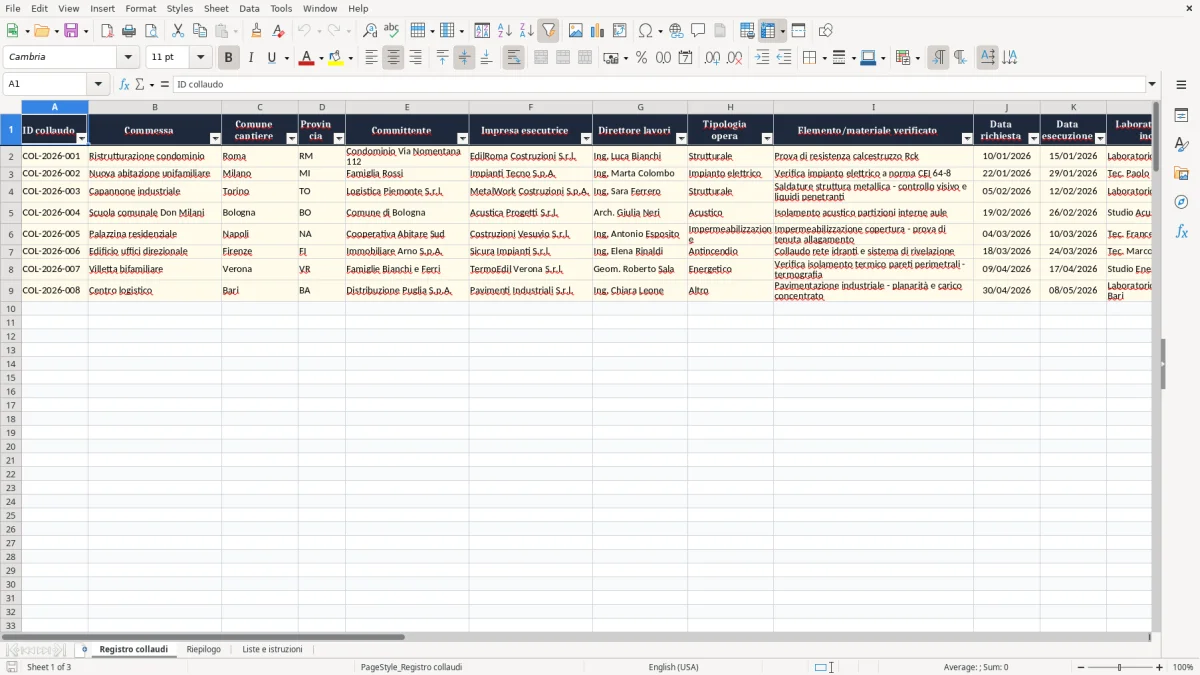Open the font name dropdown
Image resolution: width=1200 pixels, height=675 pixels.
click(128, 58)
